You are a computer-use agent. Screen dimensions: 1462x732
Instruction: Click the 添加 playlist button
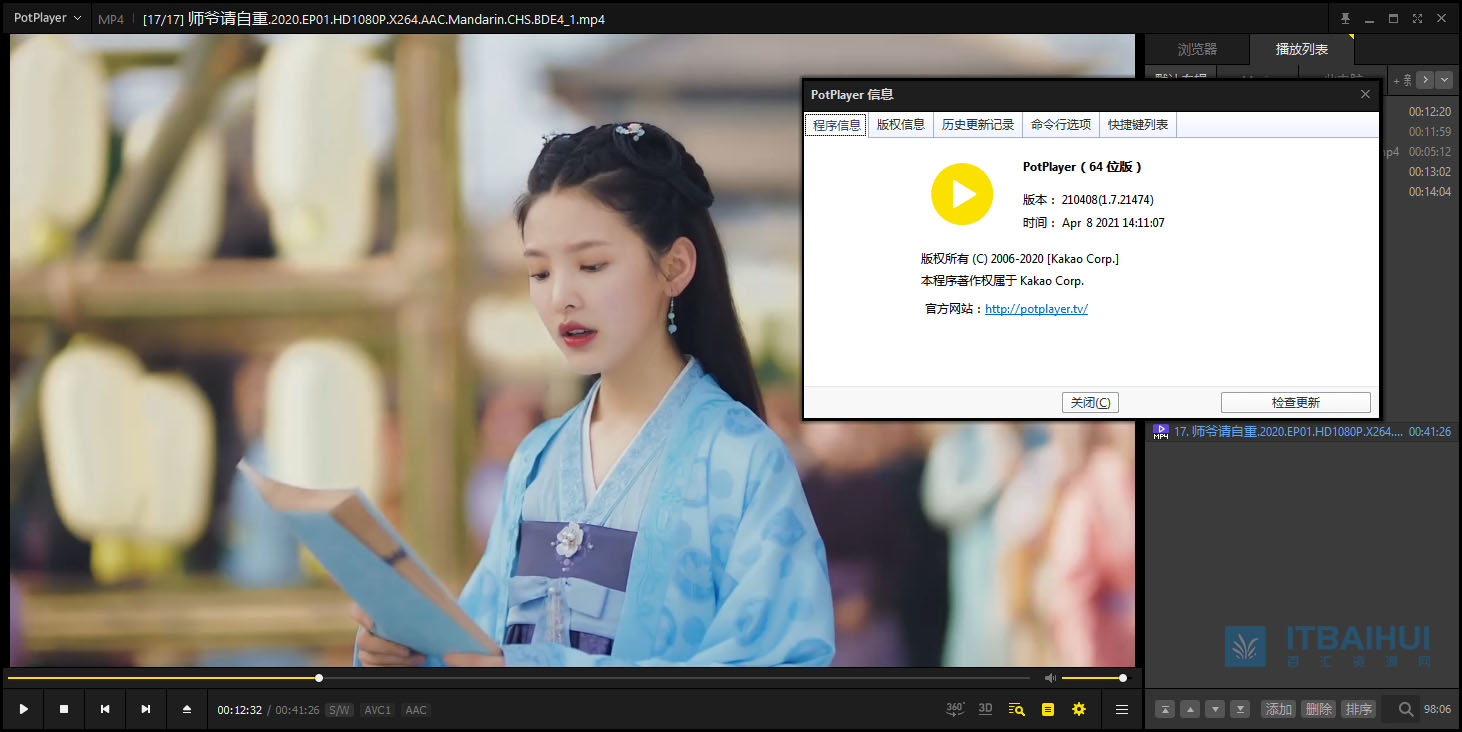pos(1278,709)
